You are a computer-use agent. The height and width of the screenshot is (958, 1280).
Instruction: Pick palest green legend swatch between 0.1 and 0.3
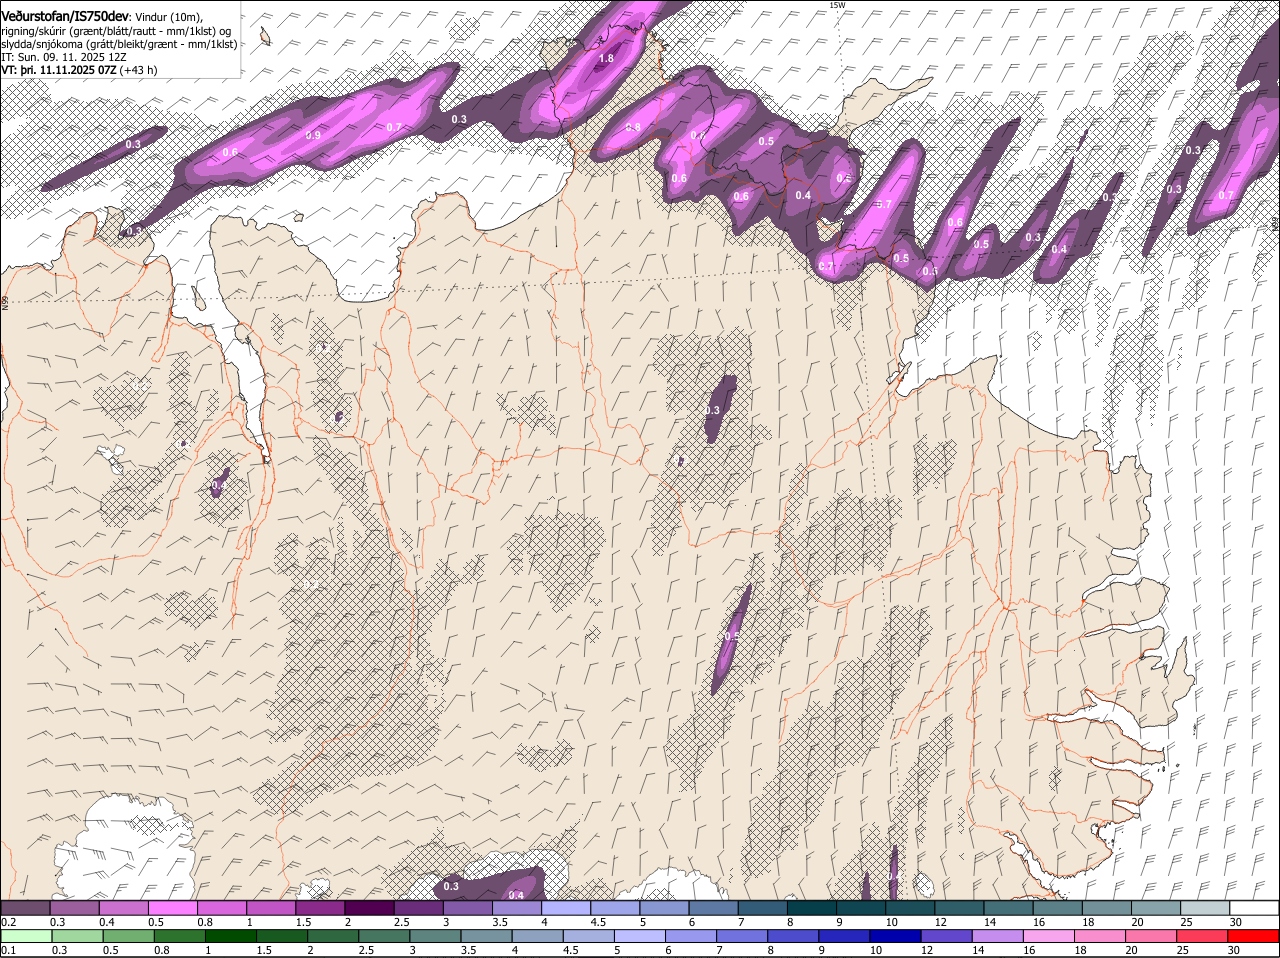[x=26, y=936]
